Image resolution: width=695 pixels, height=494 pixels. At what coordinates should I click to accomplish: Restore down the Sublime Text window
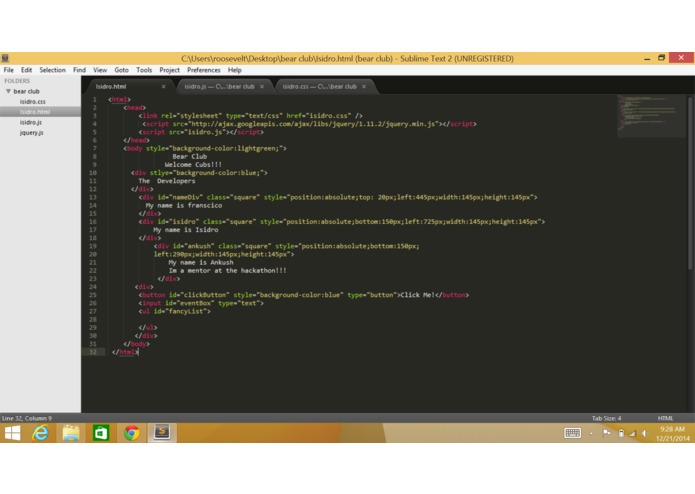pyautogui.click(x=661, y=58)
